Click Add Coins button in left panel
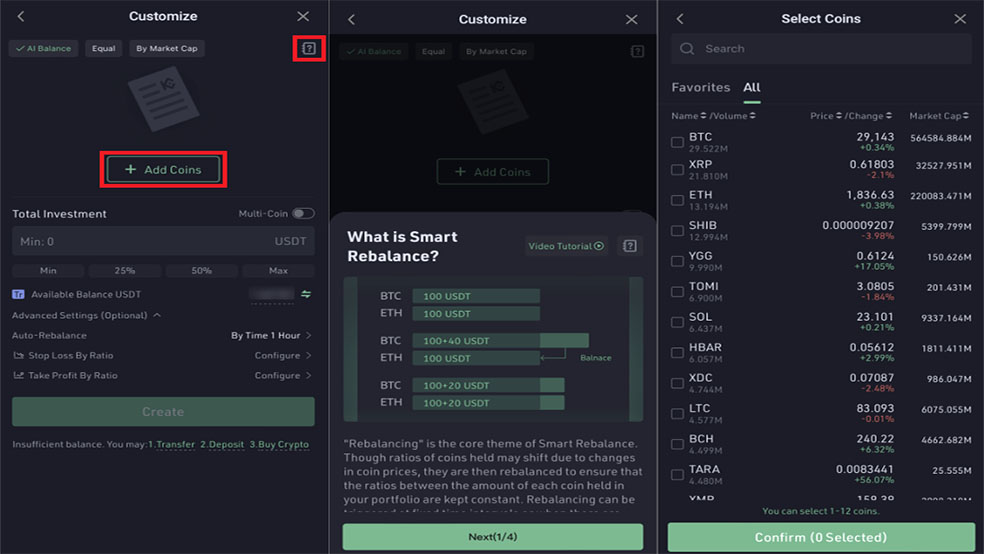Image resolution: width=984 pixels, height=554 pixels. point(163,169)
